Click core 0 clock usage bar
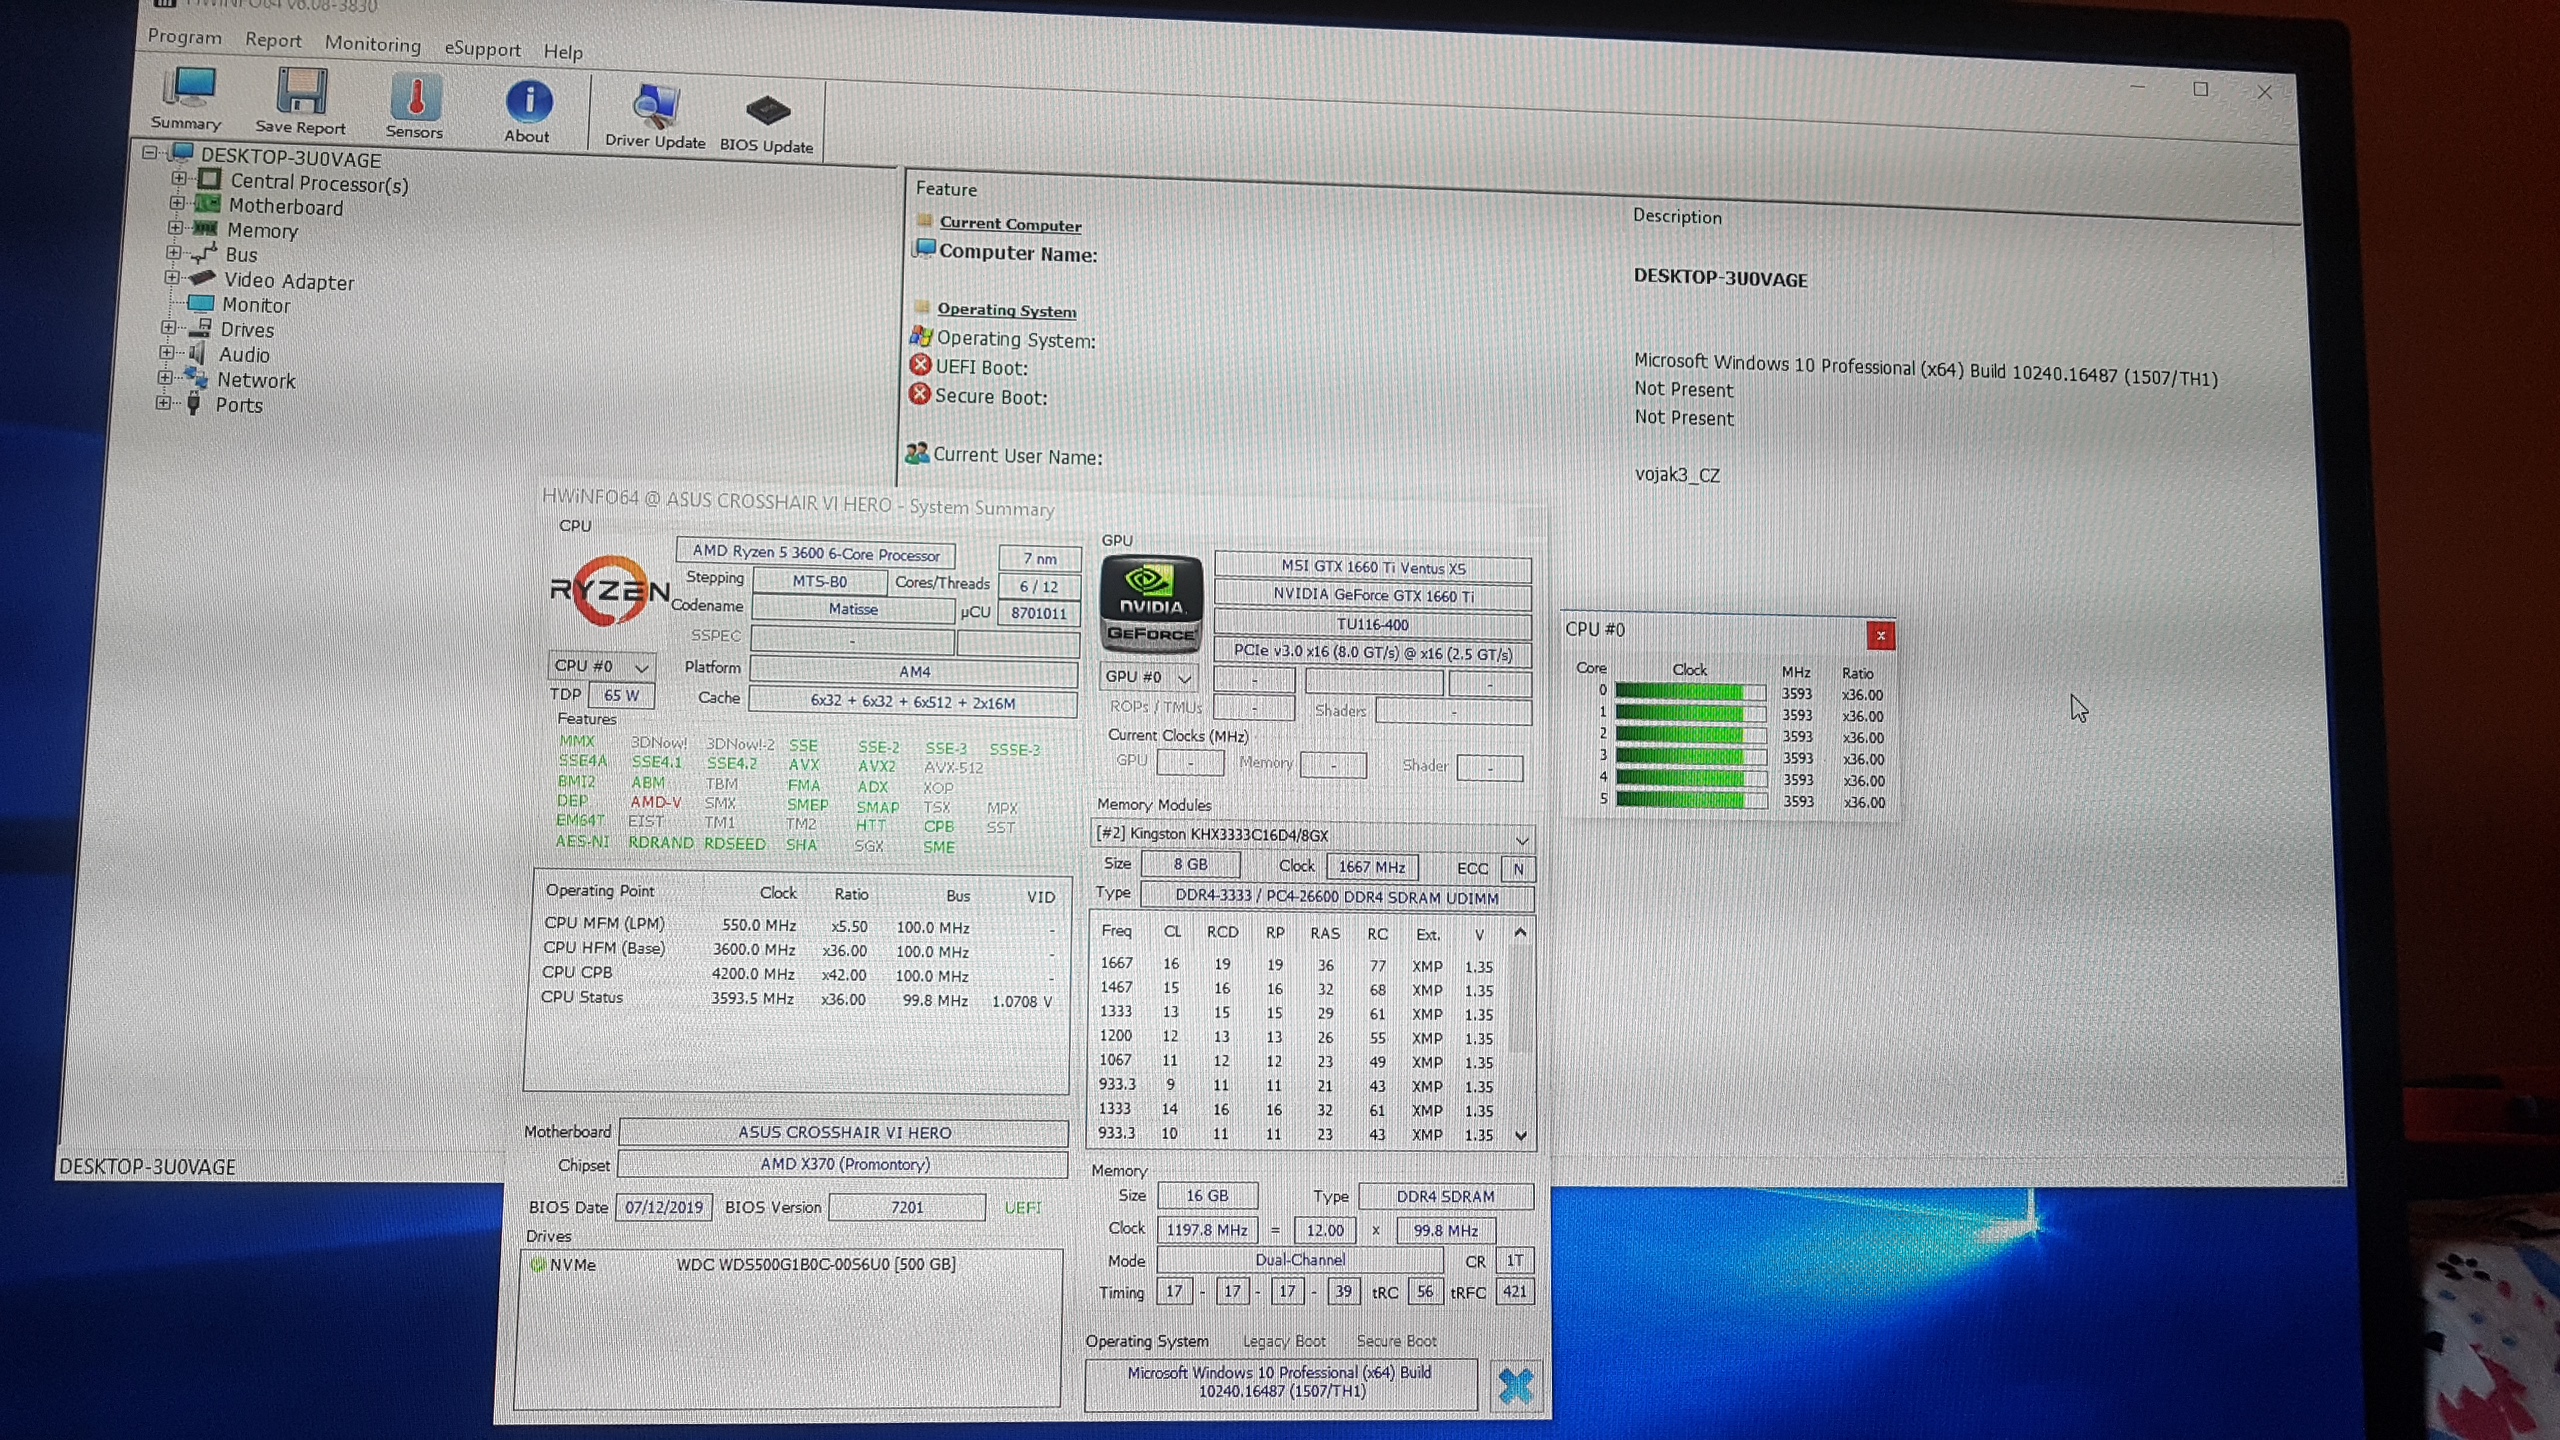 click(1689, 692)
